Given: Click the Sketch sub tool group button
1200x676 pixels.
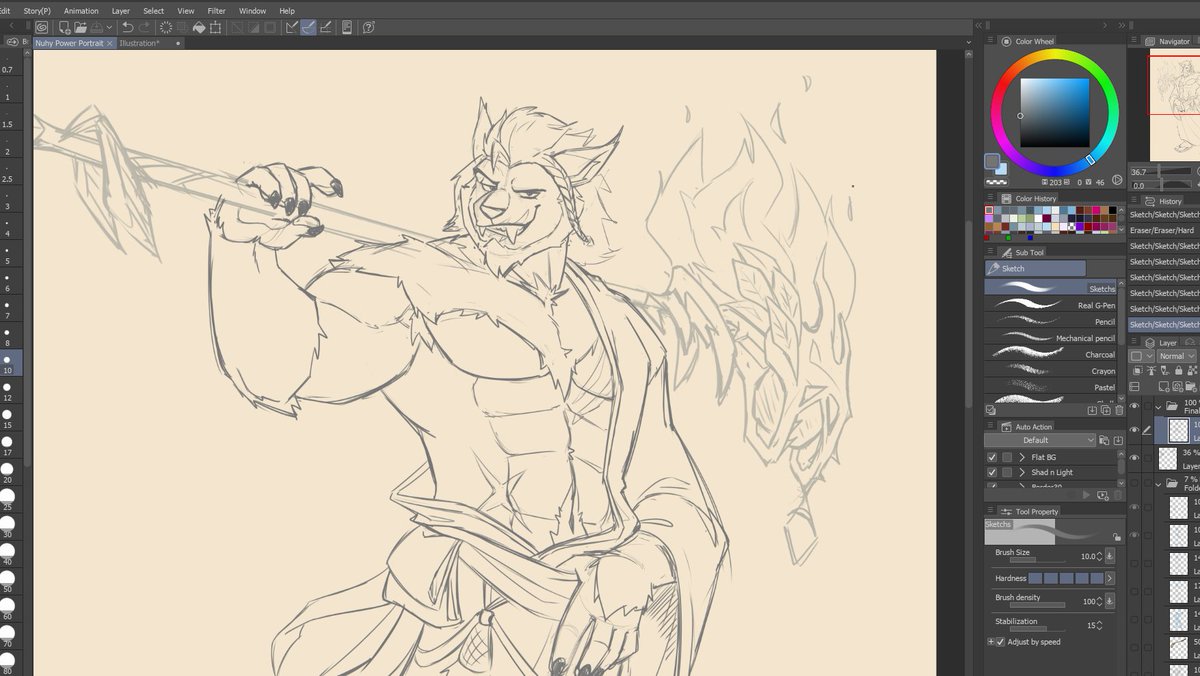Looking at the screenshot, I should (x=1035, y=268).
